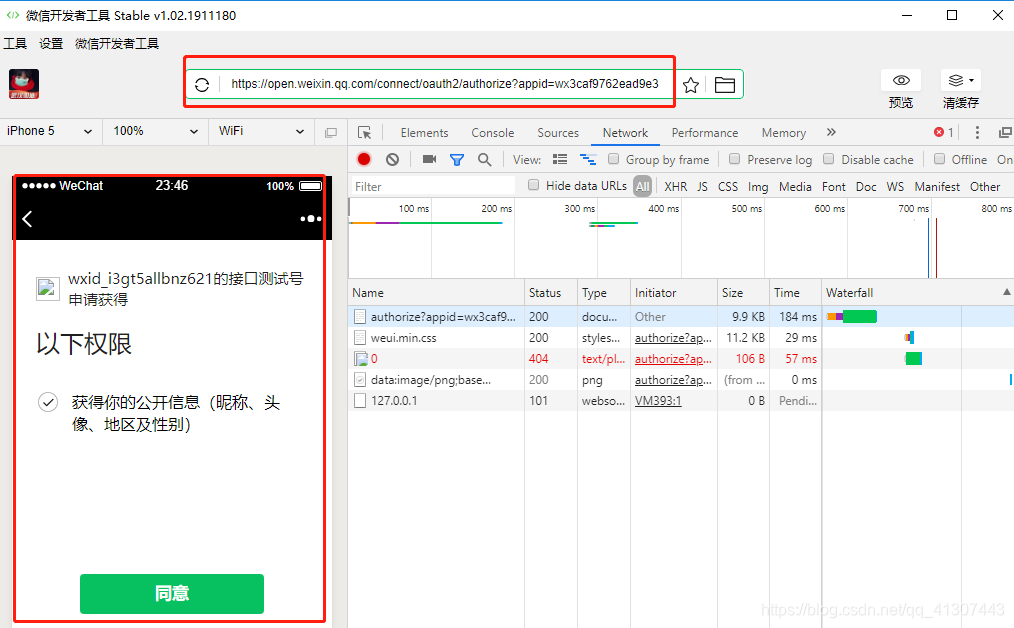Image resolution: width=1014 pixels, height=628 pixels.
Task: Check Hide data URLs checkbox
Action: (534, 185)
